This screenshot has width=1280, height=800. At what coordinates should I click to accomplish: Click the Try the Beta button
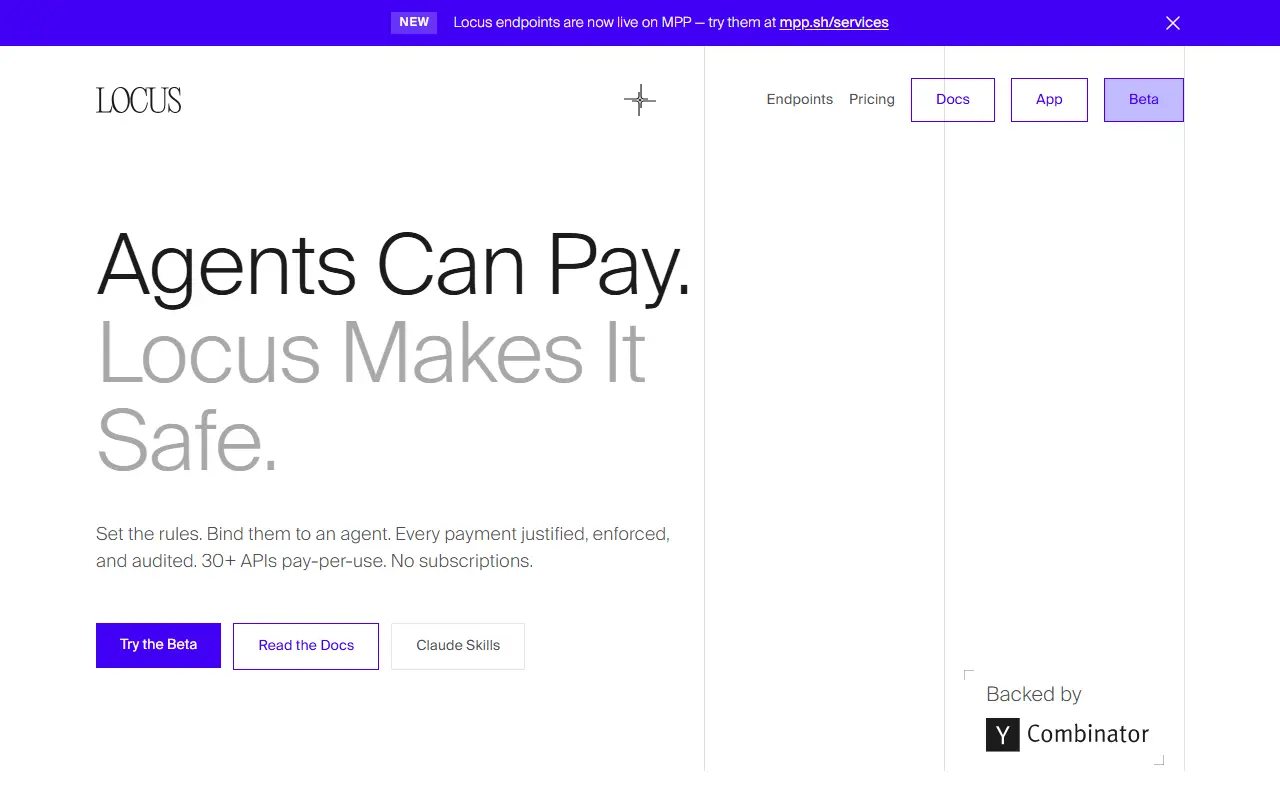coord(158,645)
